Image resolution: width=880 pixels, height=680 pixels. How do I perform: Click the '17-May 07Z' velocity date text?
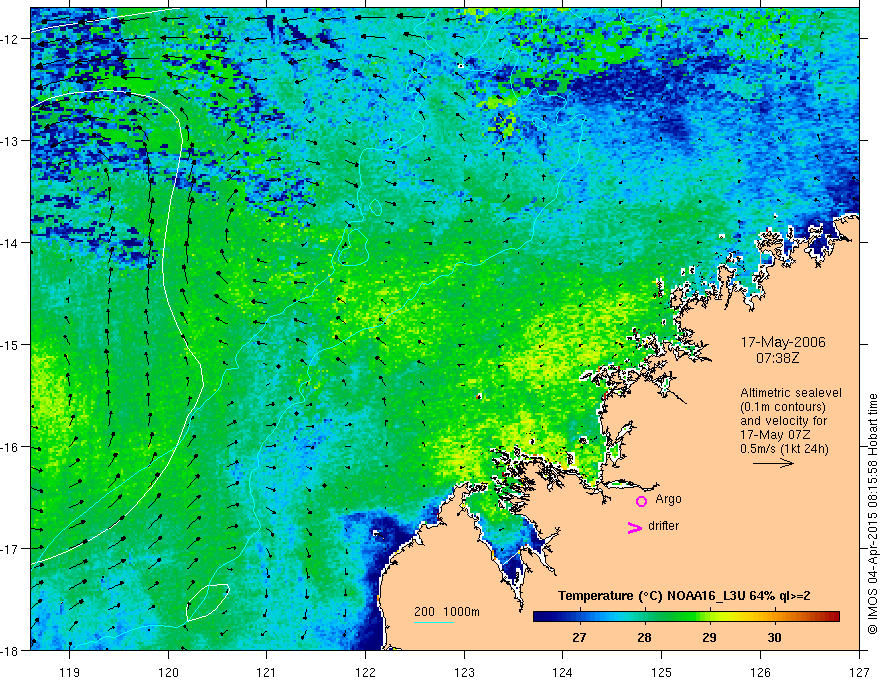click(775, 435)
